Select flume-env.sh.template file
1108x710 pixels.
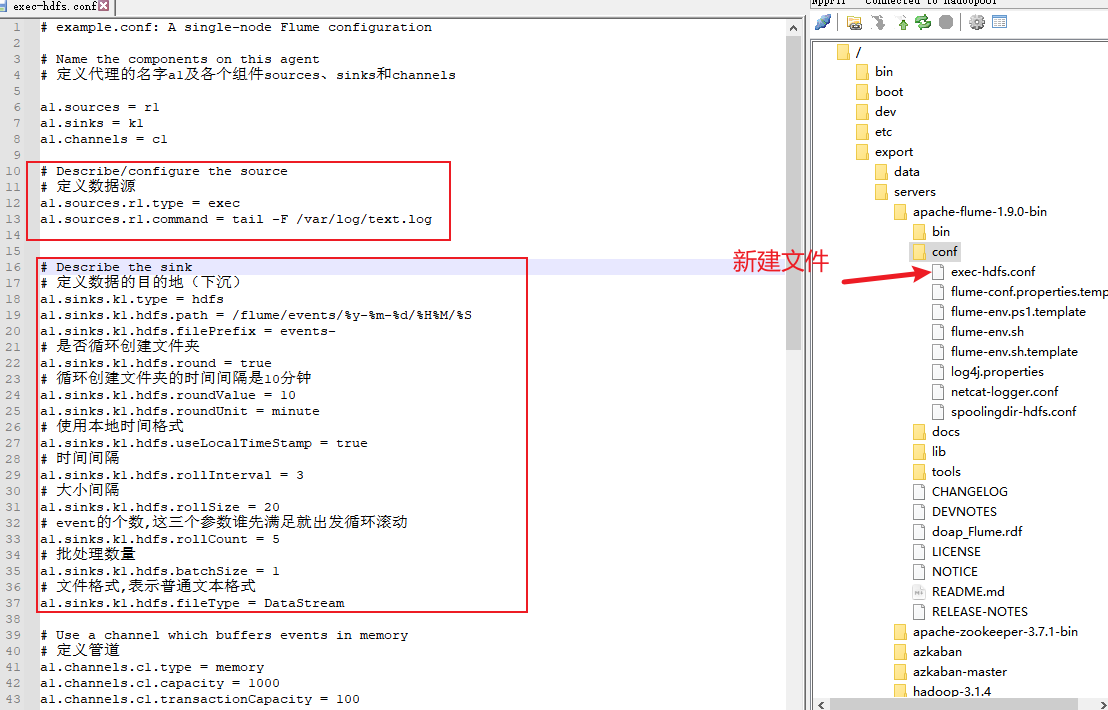pyautogui.click(x=1014, y=352)
